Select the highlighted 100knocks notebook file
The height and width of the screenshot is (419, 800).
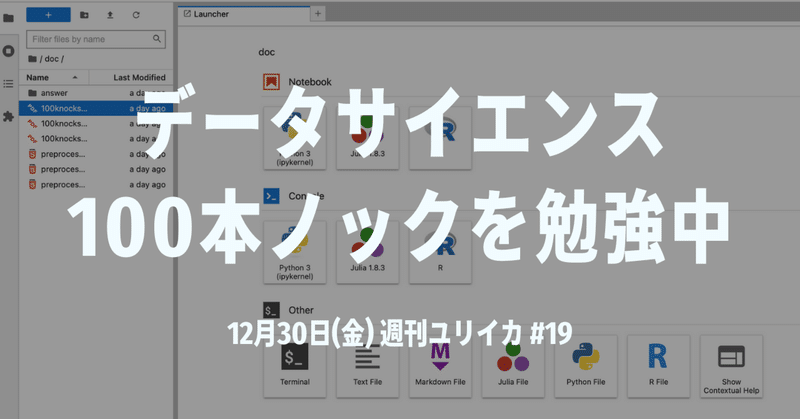point(96,108)
